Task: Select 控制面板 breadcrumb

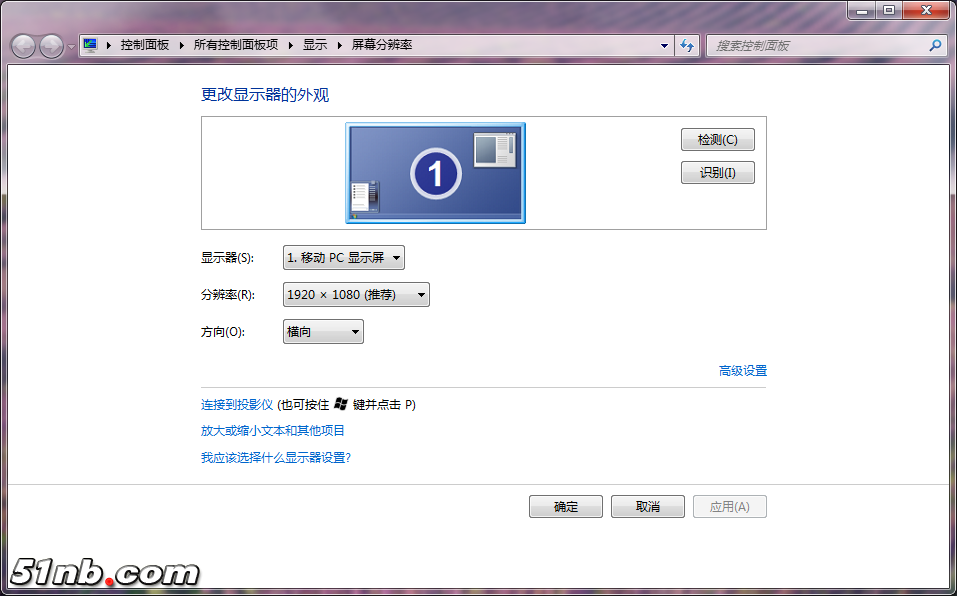Action: (145, 45)
